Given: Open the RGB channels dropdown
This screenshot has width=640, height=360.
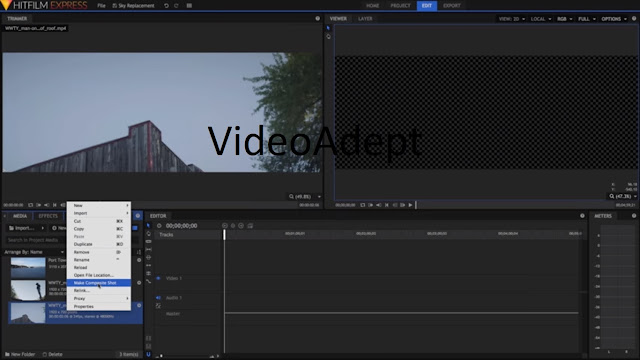Looking at the screenshot, I should 564,19.
